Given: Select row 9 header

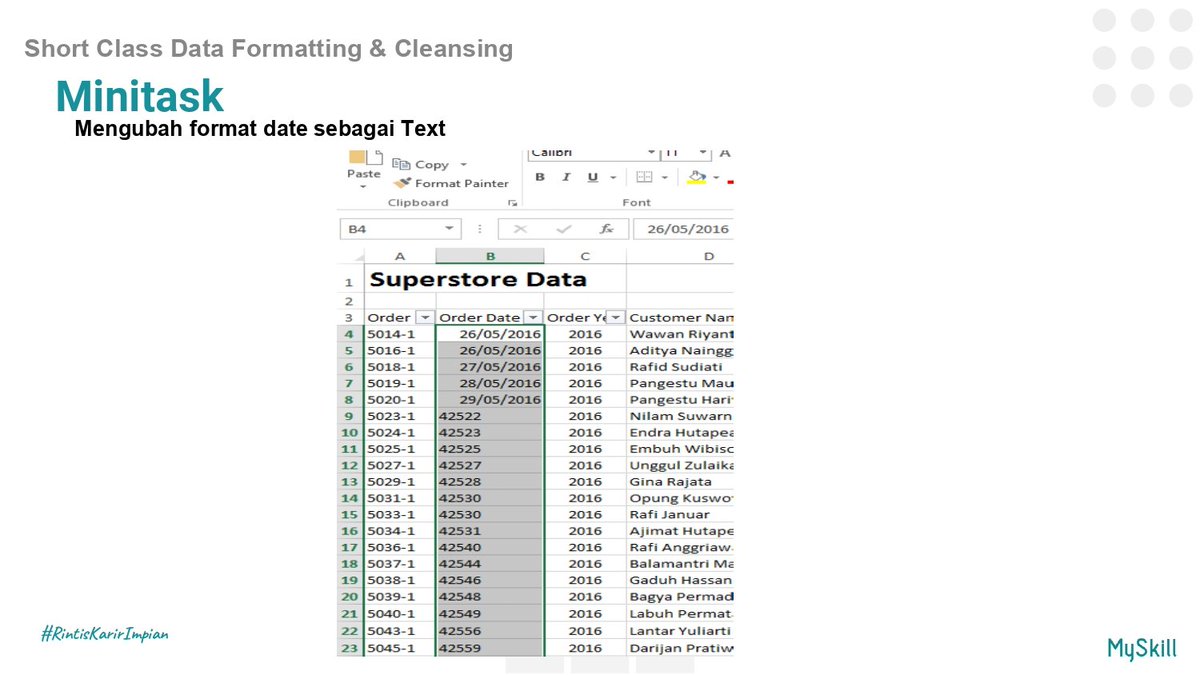Looking at the screenshot, I should [350, 416].
